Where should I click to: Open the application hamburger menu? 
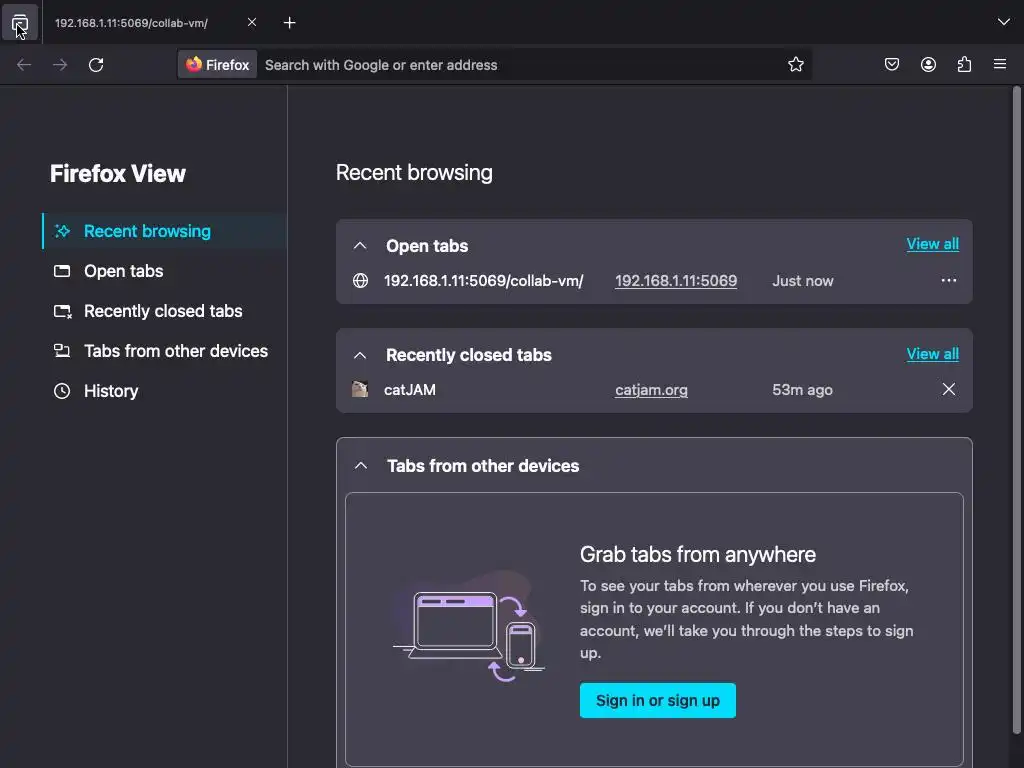click(1000, 64)
